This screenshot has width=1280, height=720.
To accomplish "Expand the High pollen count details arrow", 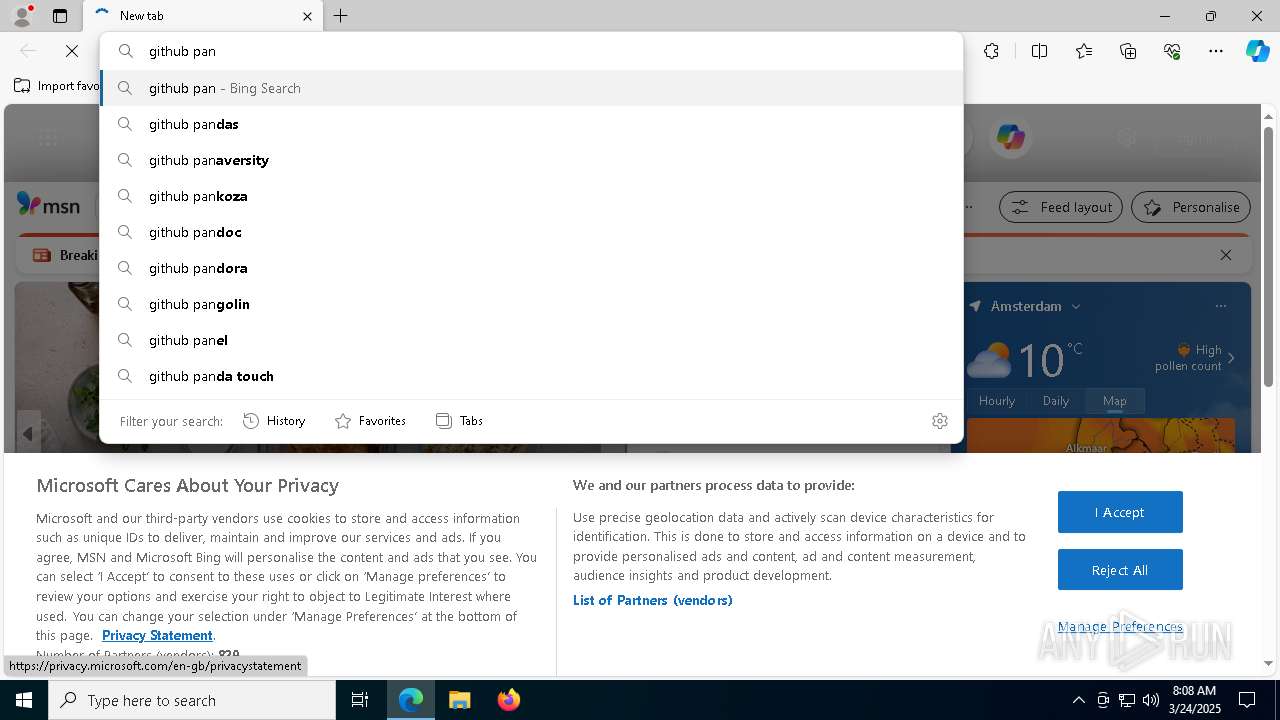I will coord(1231,358).
